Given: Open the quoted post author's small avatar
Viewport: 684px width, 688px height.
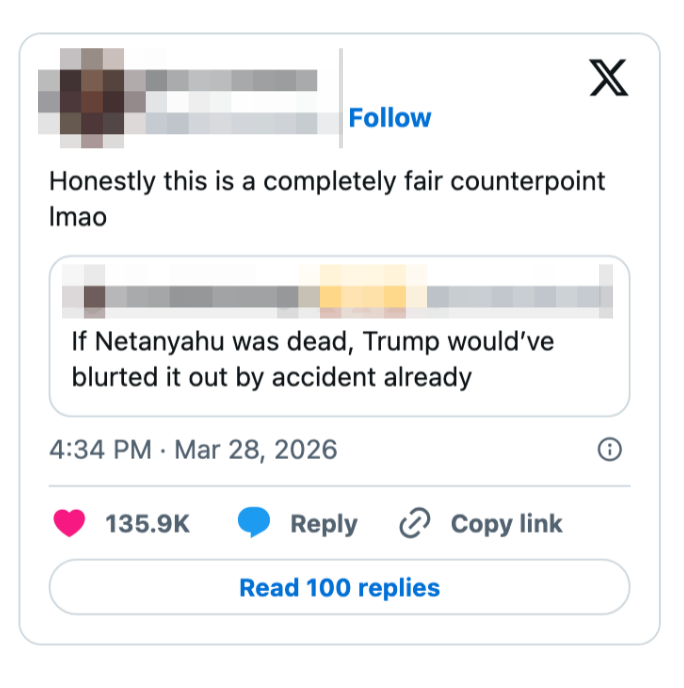Looking at the screenshot, I should click(94, 296).
